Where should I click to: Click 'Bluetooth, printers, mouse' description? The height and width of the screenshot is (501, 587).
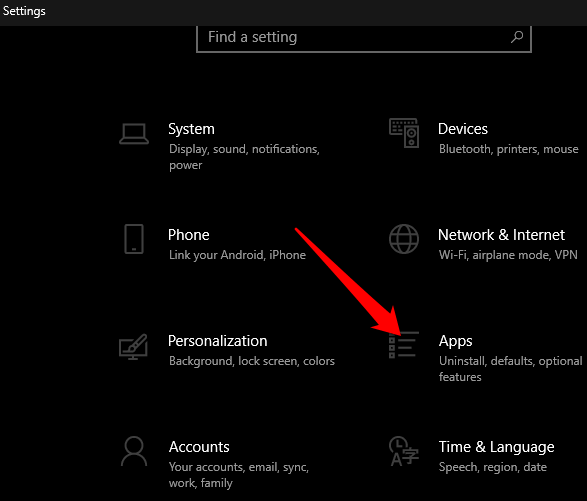pyautogui.click(x=509, y=149)
